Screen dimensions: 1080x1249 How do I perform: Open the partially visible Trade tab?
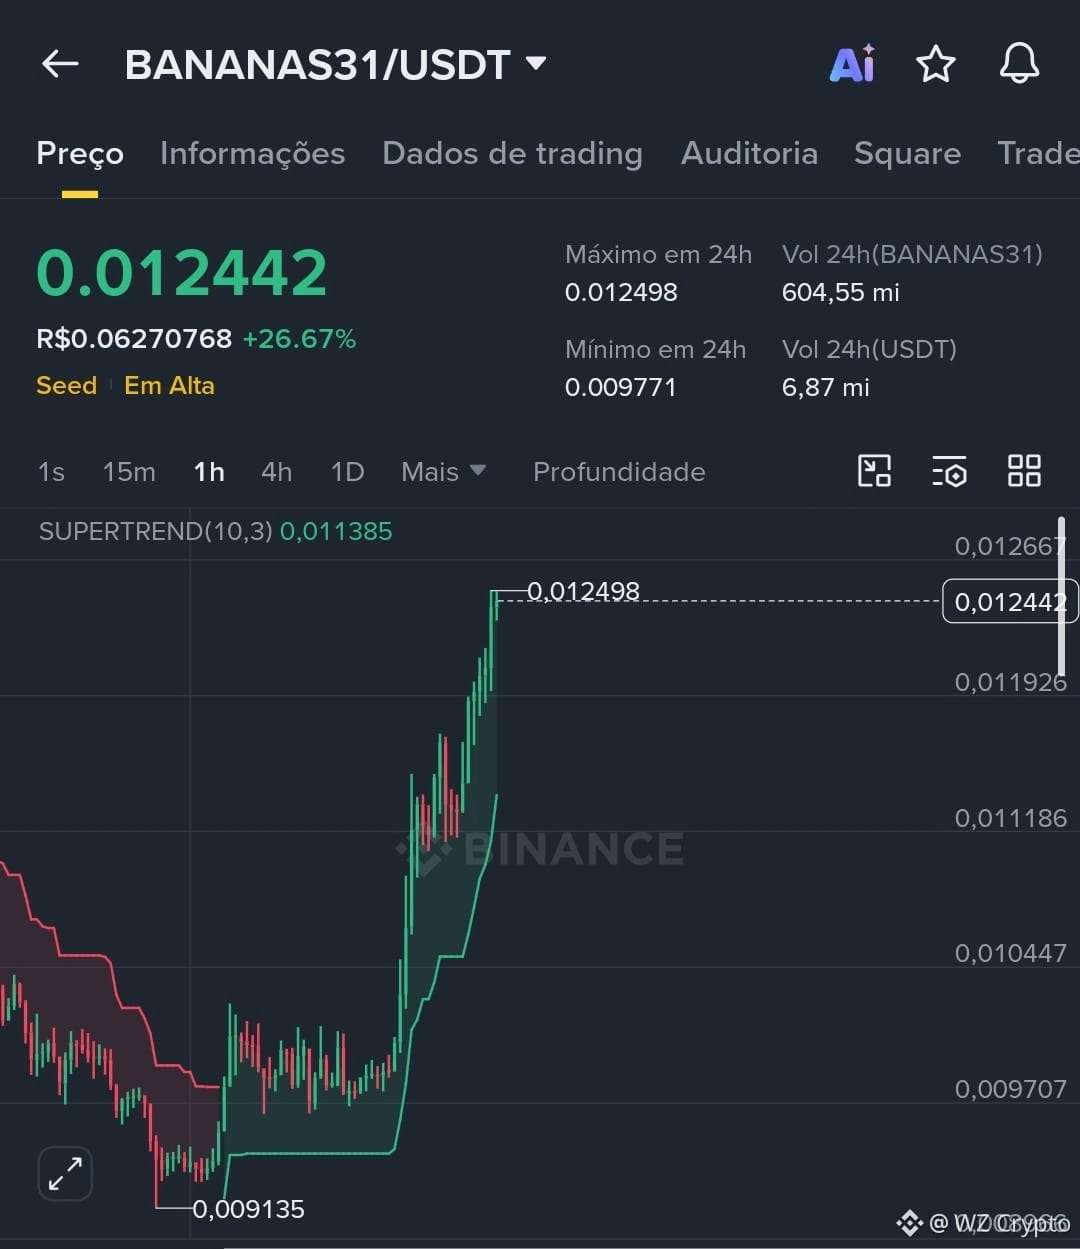pyautogui.click(x=1038, y=153)
